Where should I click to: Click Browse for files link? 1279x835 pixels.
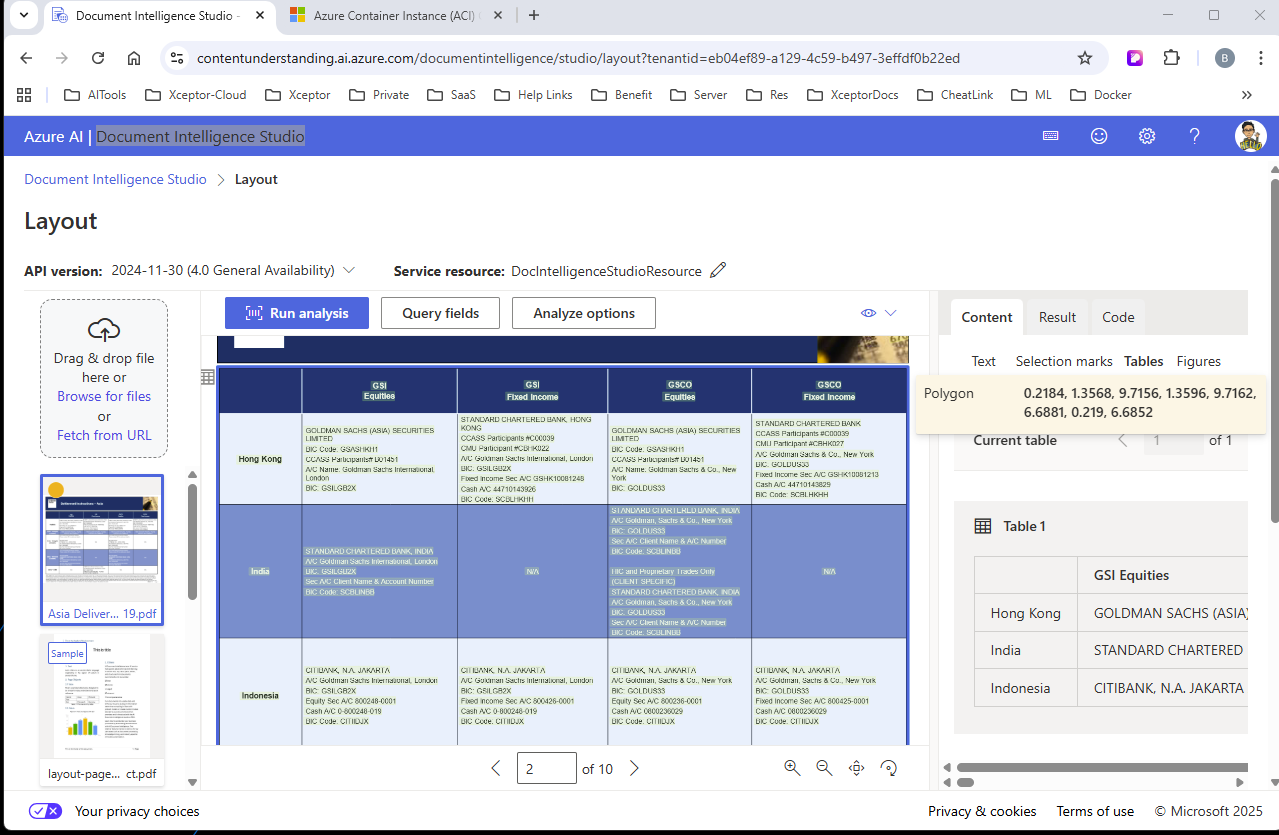pyautogui.click(x=104, y=396)
